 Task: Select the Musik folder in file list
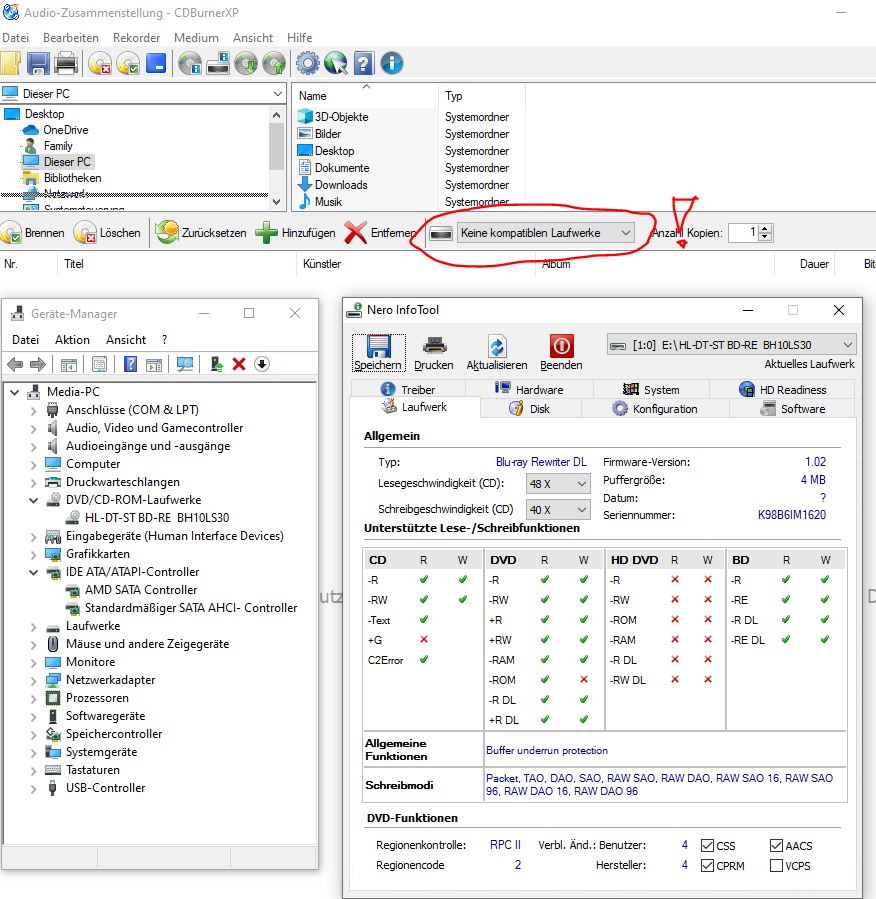point(328,202)
